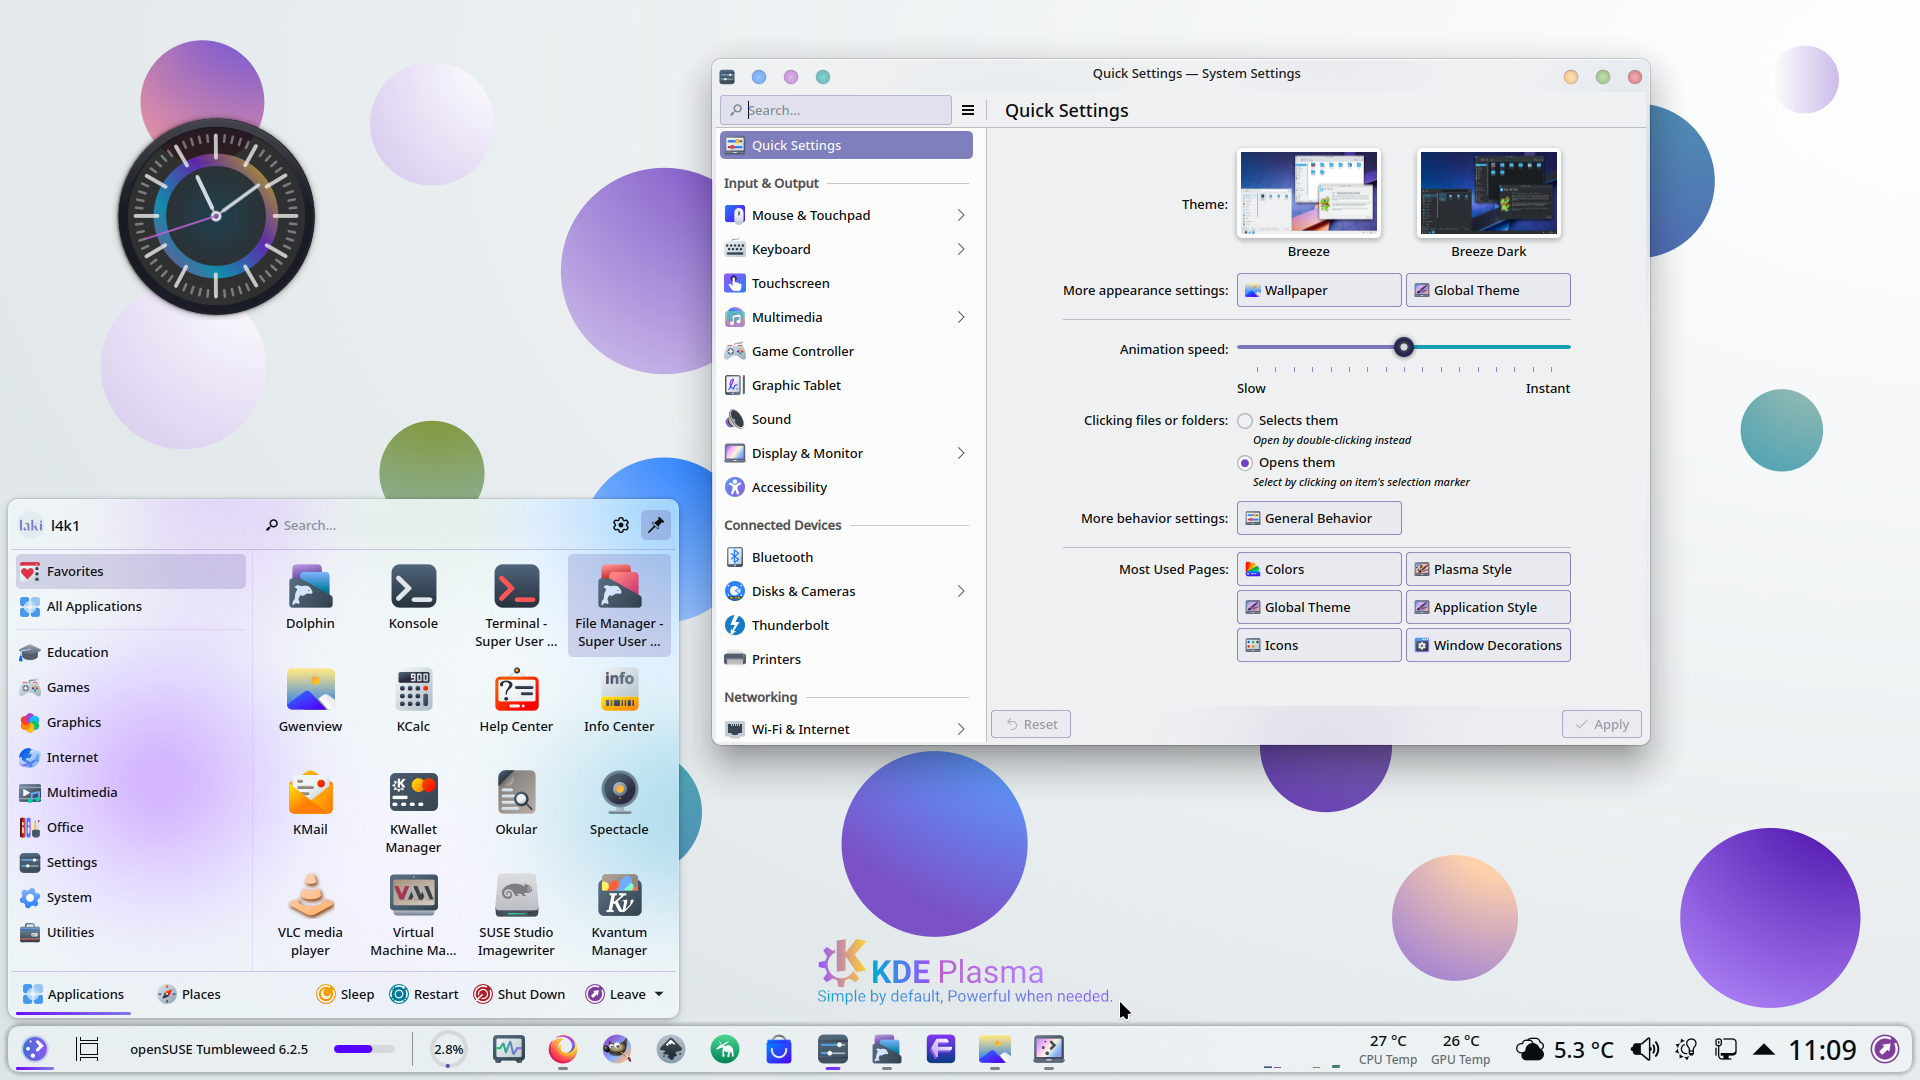Open Info Center
The height and width of the screenshot is (1080, 1920).
tap(619, 701)
